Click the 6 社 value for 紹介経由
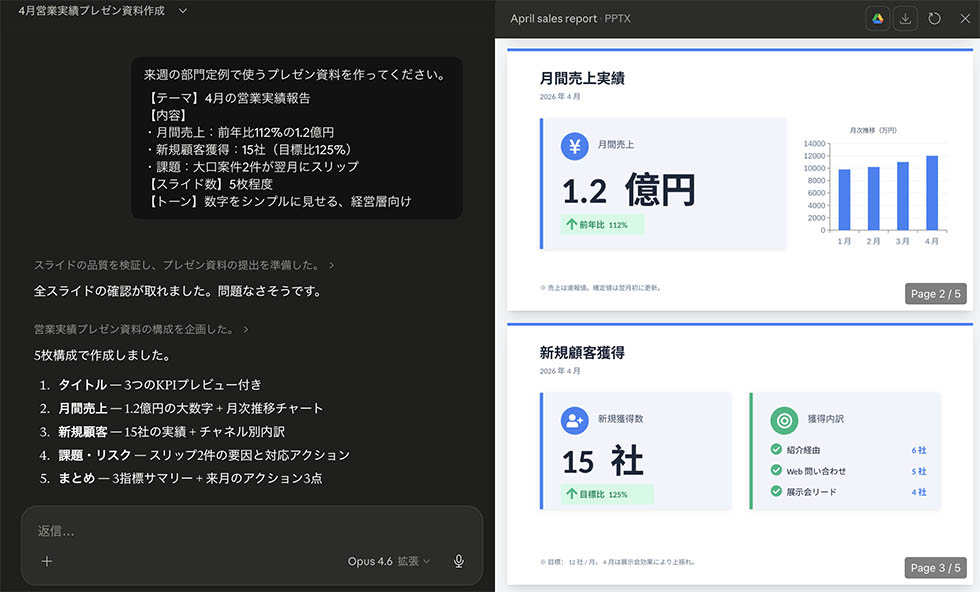Viewport: 980px width, 592px height. (x=919, y=450)
